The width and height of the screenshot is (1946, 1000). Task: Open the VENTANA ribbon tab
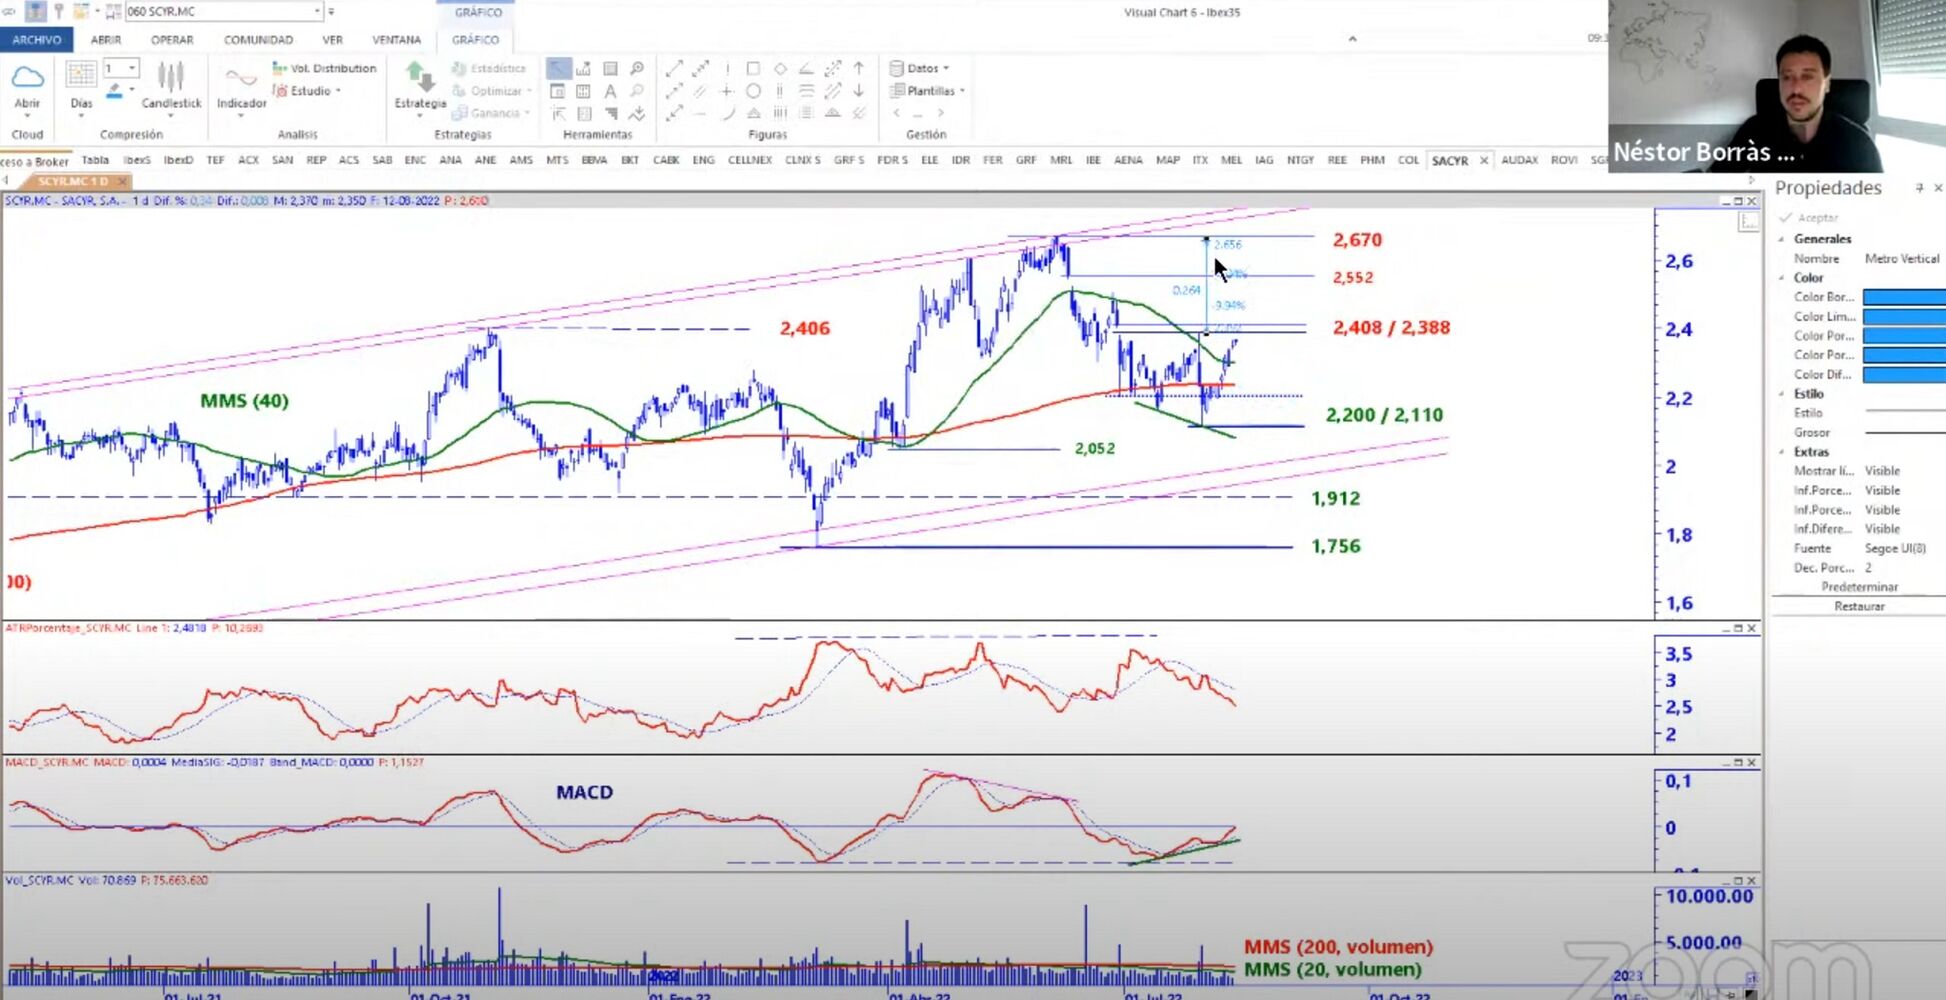click(396, 40)
